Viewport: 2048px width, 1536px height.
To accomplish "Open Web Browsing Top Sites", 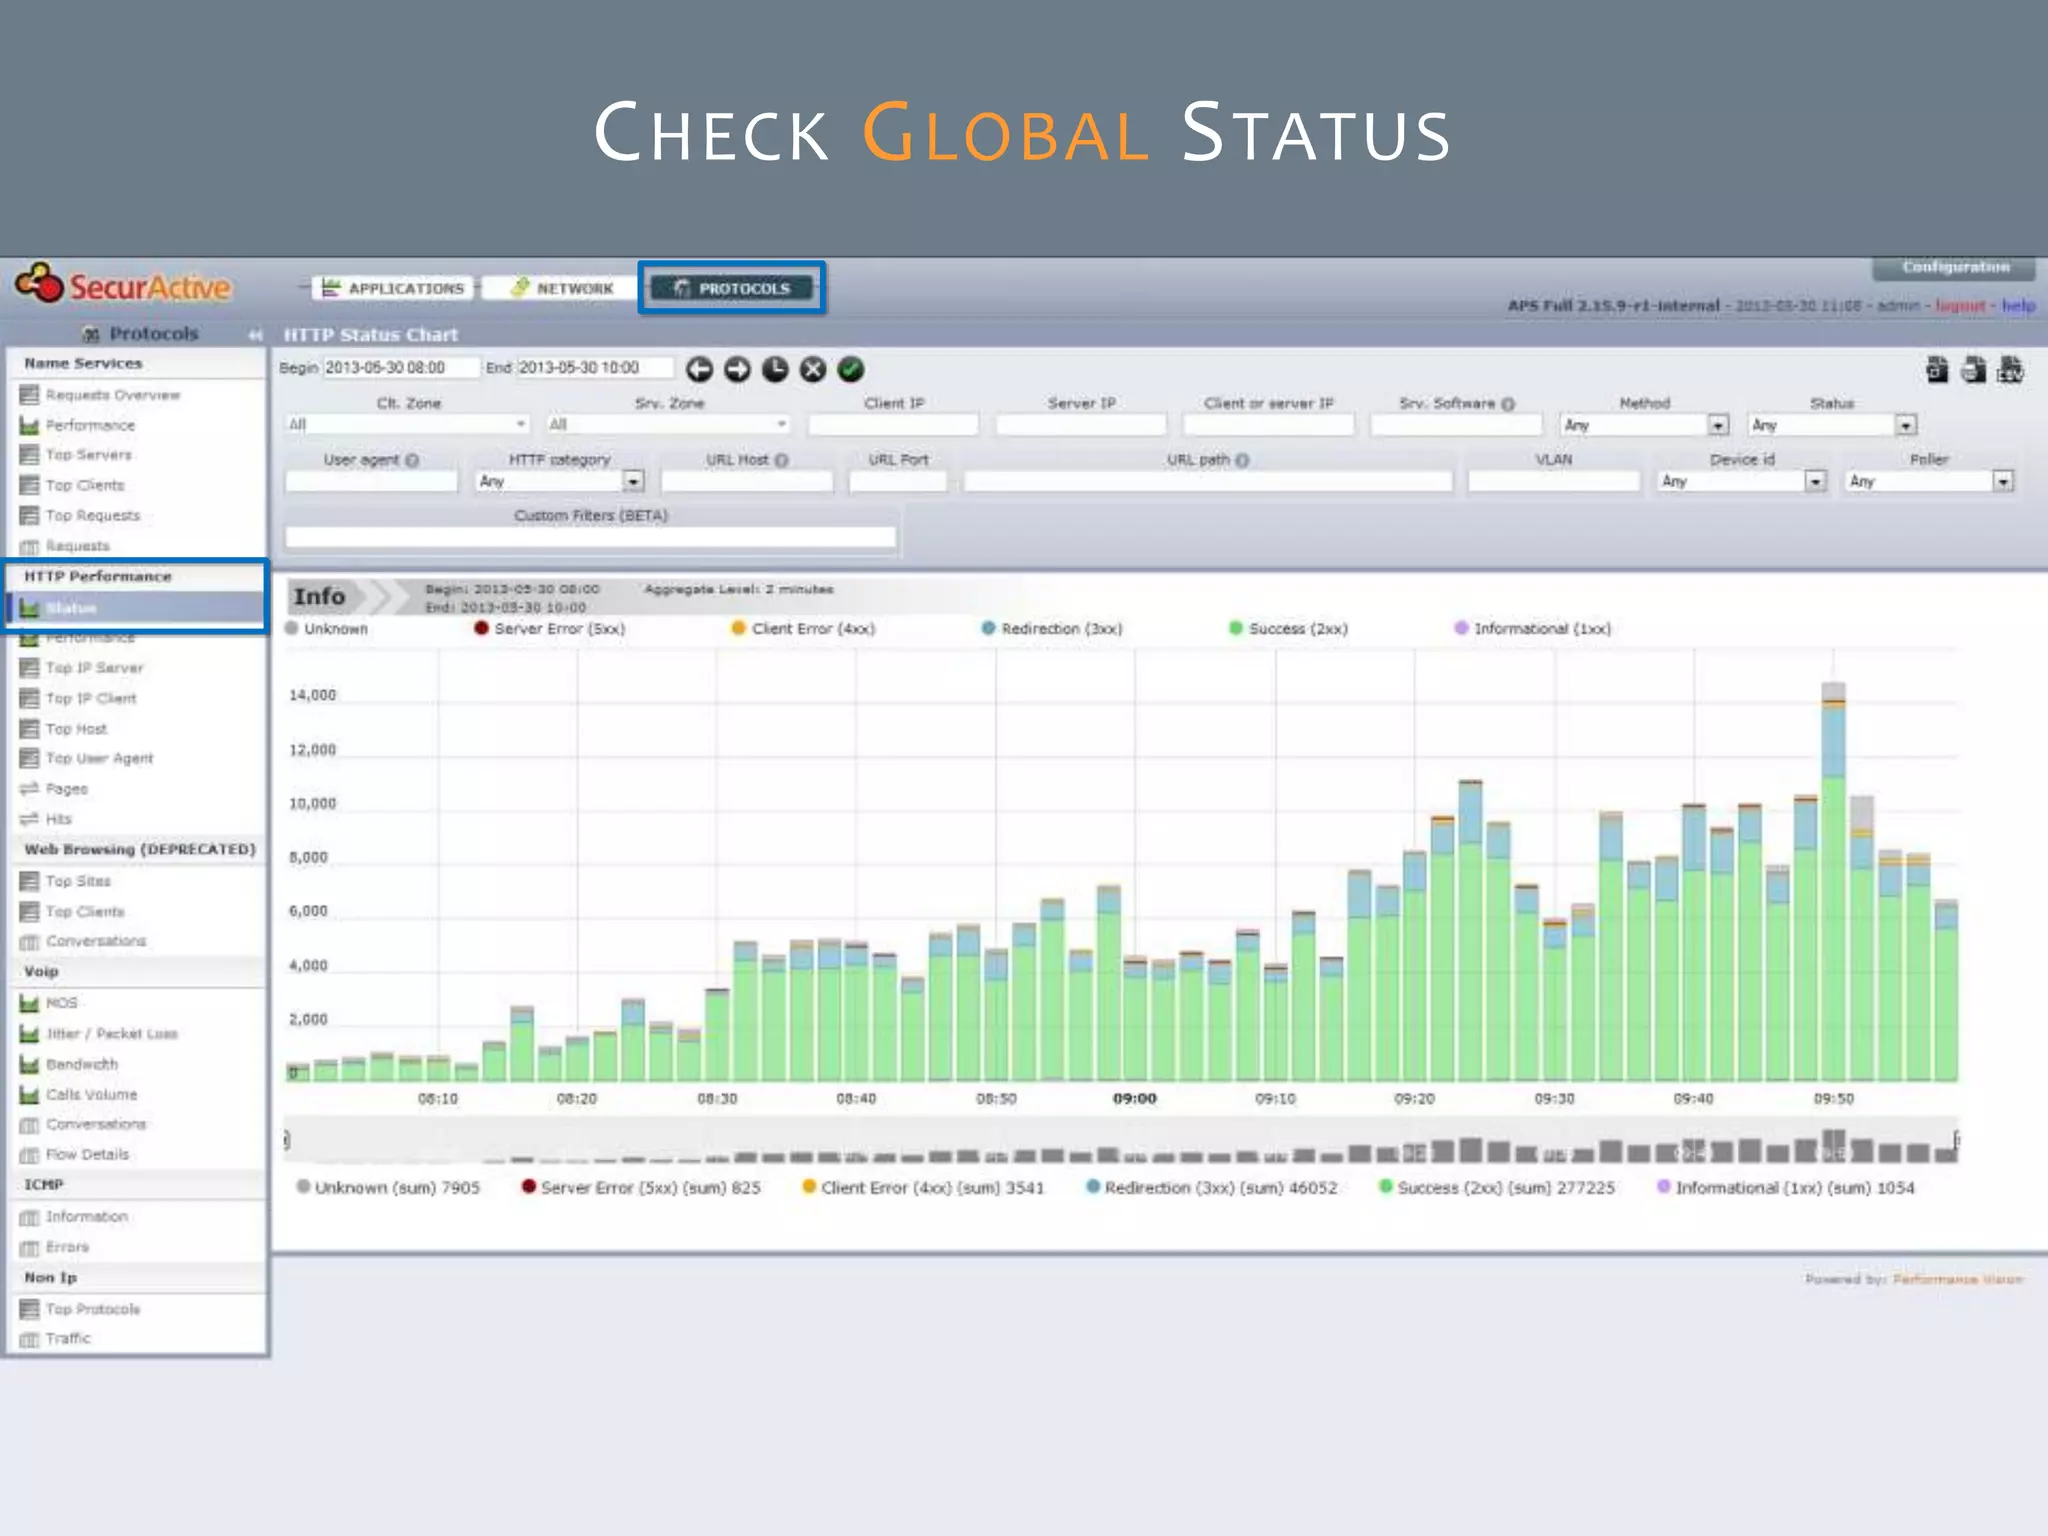I will point(78,881).
